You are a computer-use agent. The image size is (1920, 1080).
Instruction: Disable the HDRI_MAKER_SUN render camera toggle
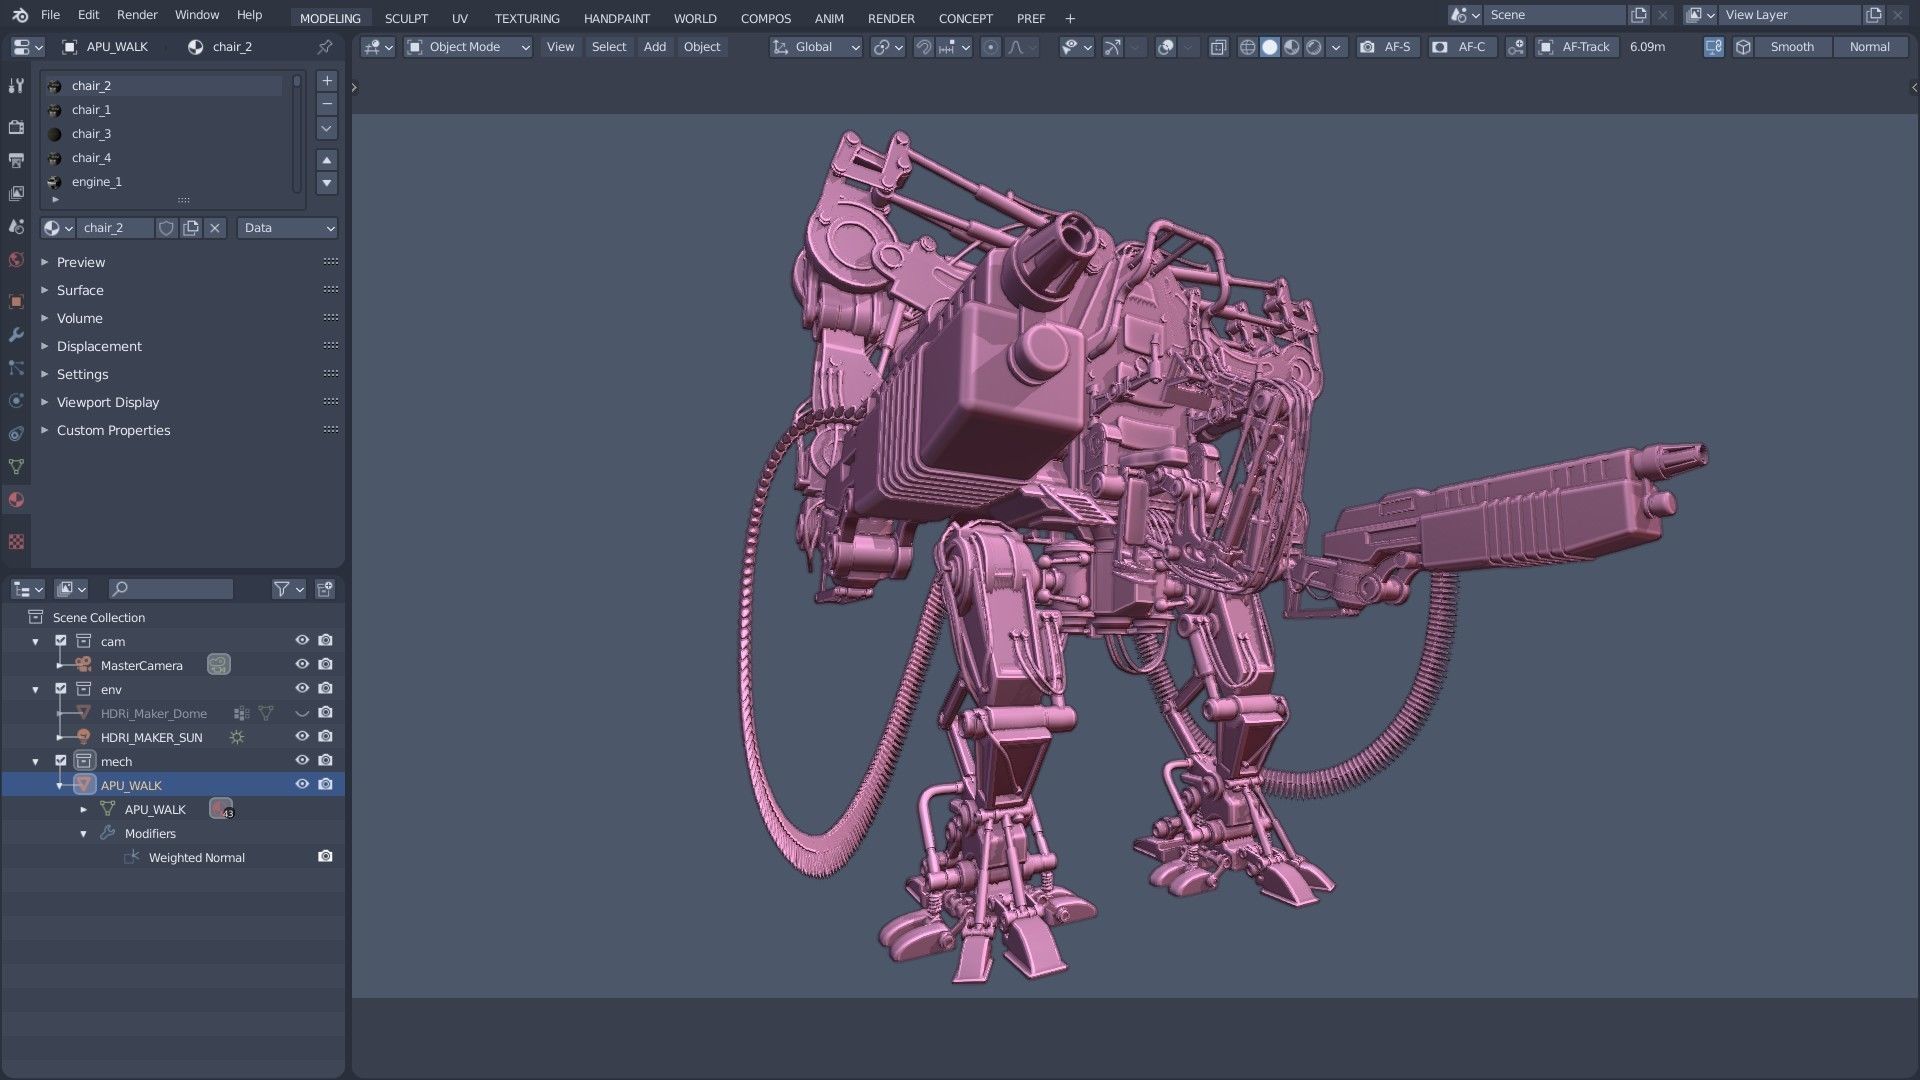(x=324, y=736)
